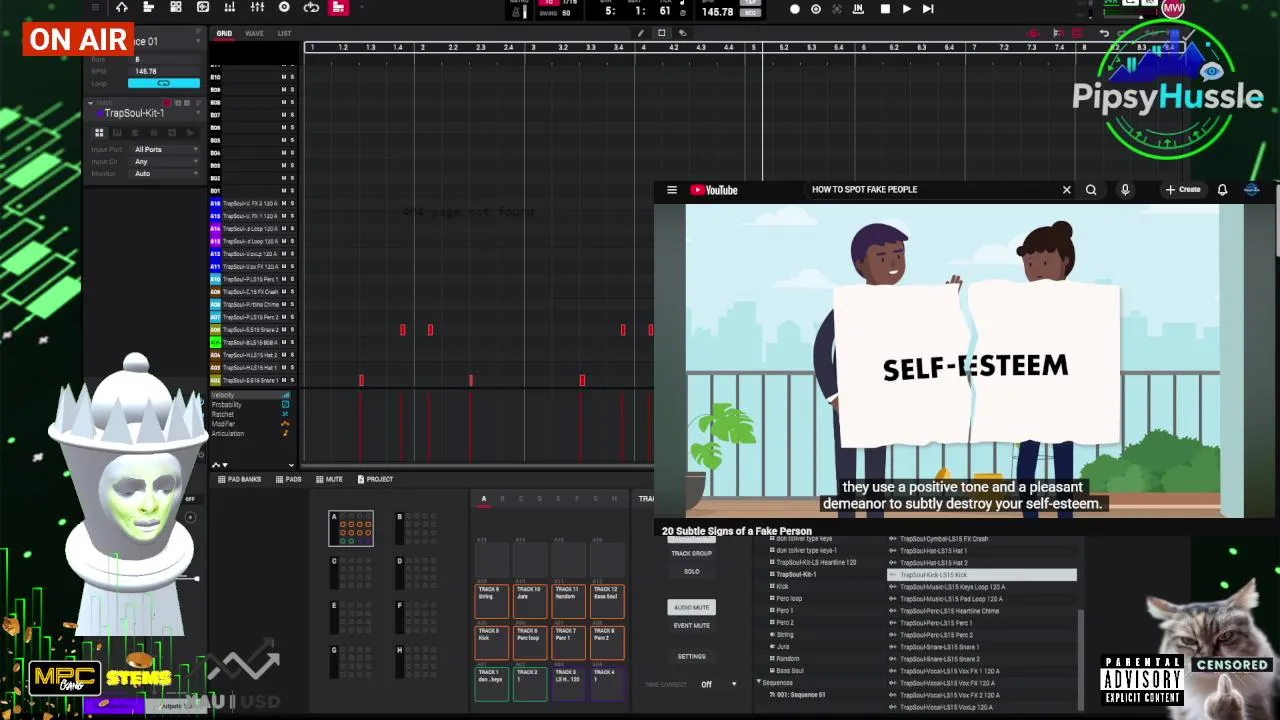Select the highlighted red track view icon

click(x=338, y=8)
